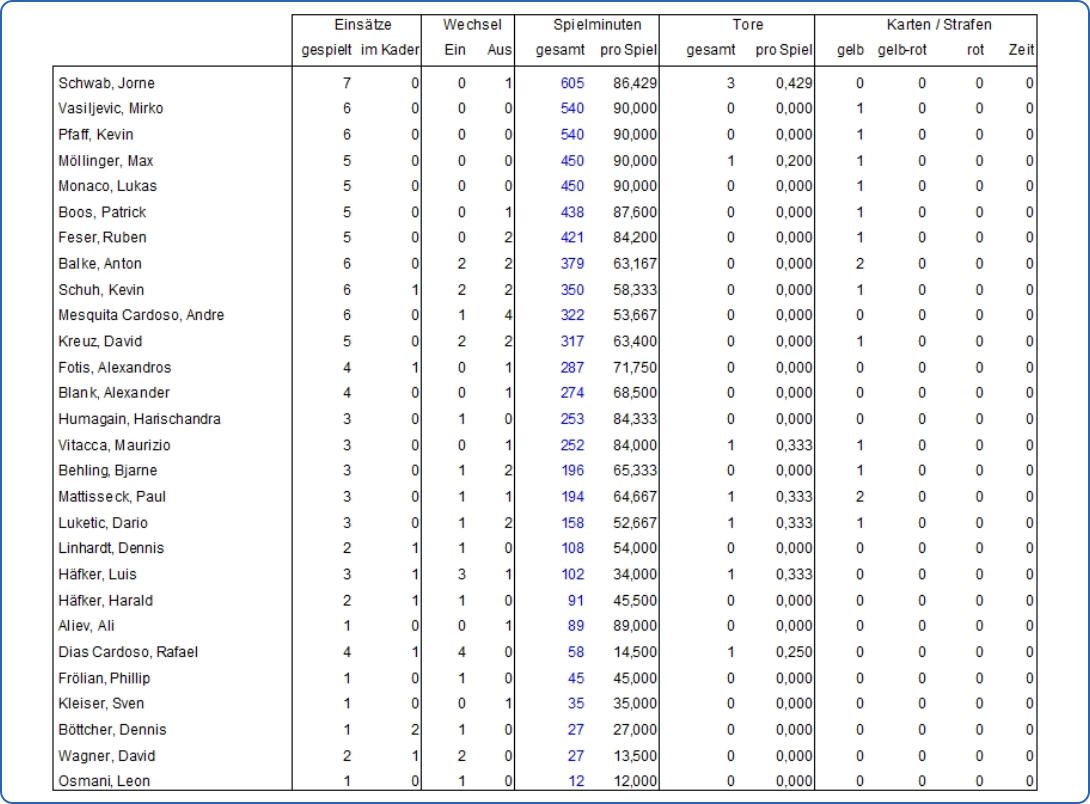The width and height of the screenshot is (1090, 804).
Task: Open the 438 minutes link for Boos
Action: coord(573,212)
